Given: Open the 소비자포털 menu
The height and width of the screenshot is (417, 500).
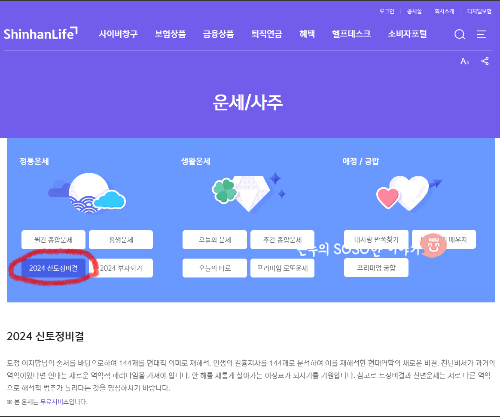Looking at the screenshot, I should pos(407,34).
